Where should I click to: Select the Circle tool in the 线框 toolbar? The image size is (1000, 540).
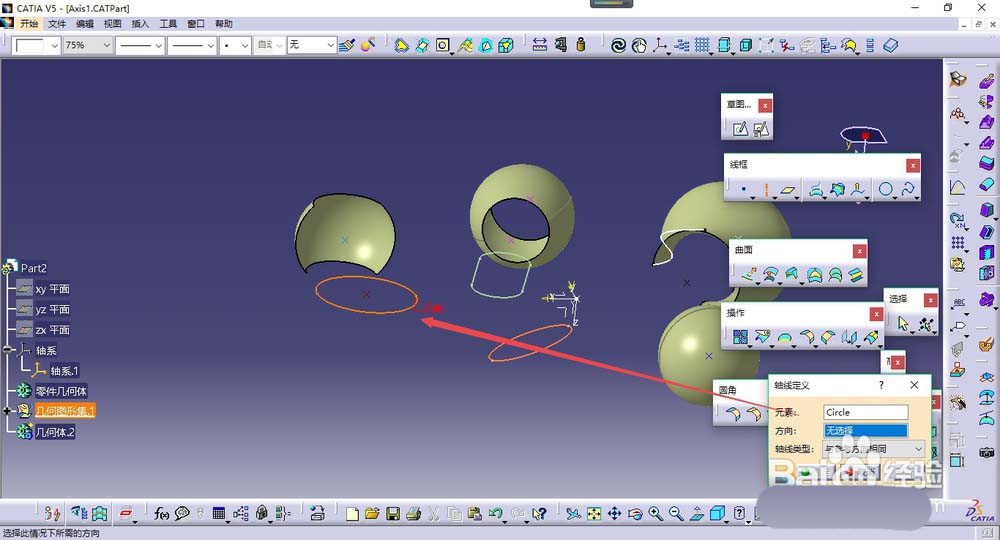pos(885,189)
